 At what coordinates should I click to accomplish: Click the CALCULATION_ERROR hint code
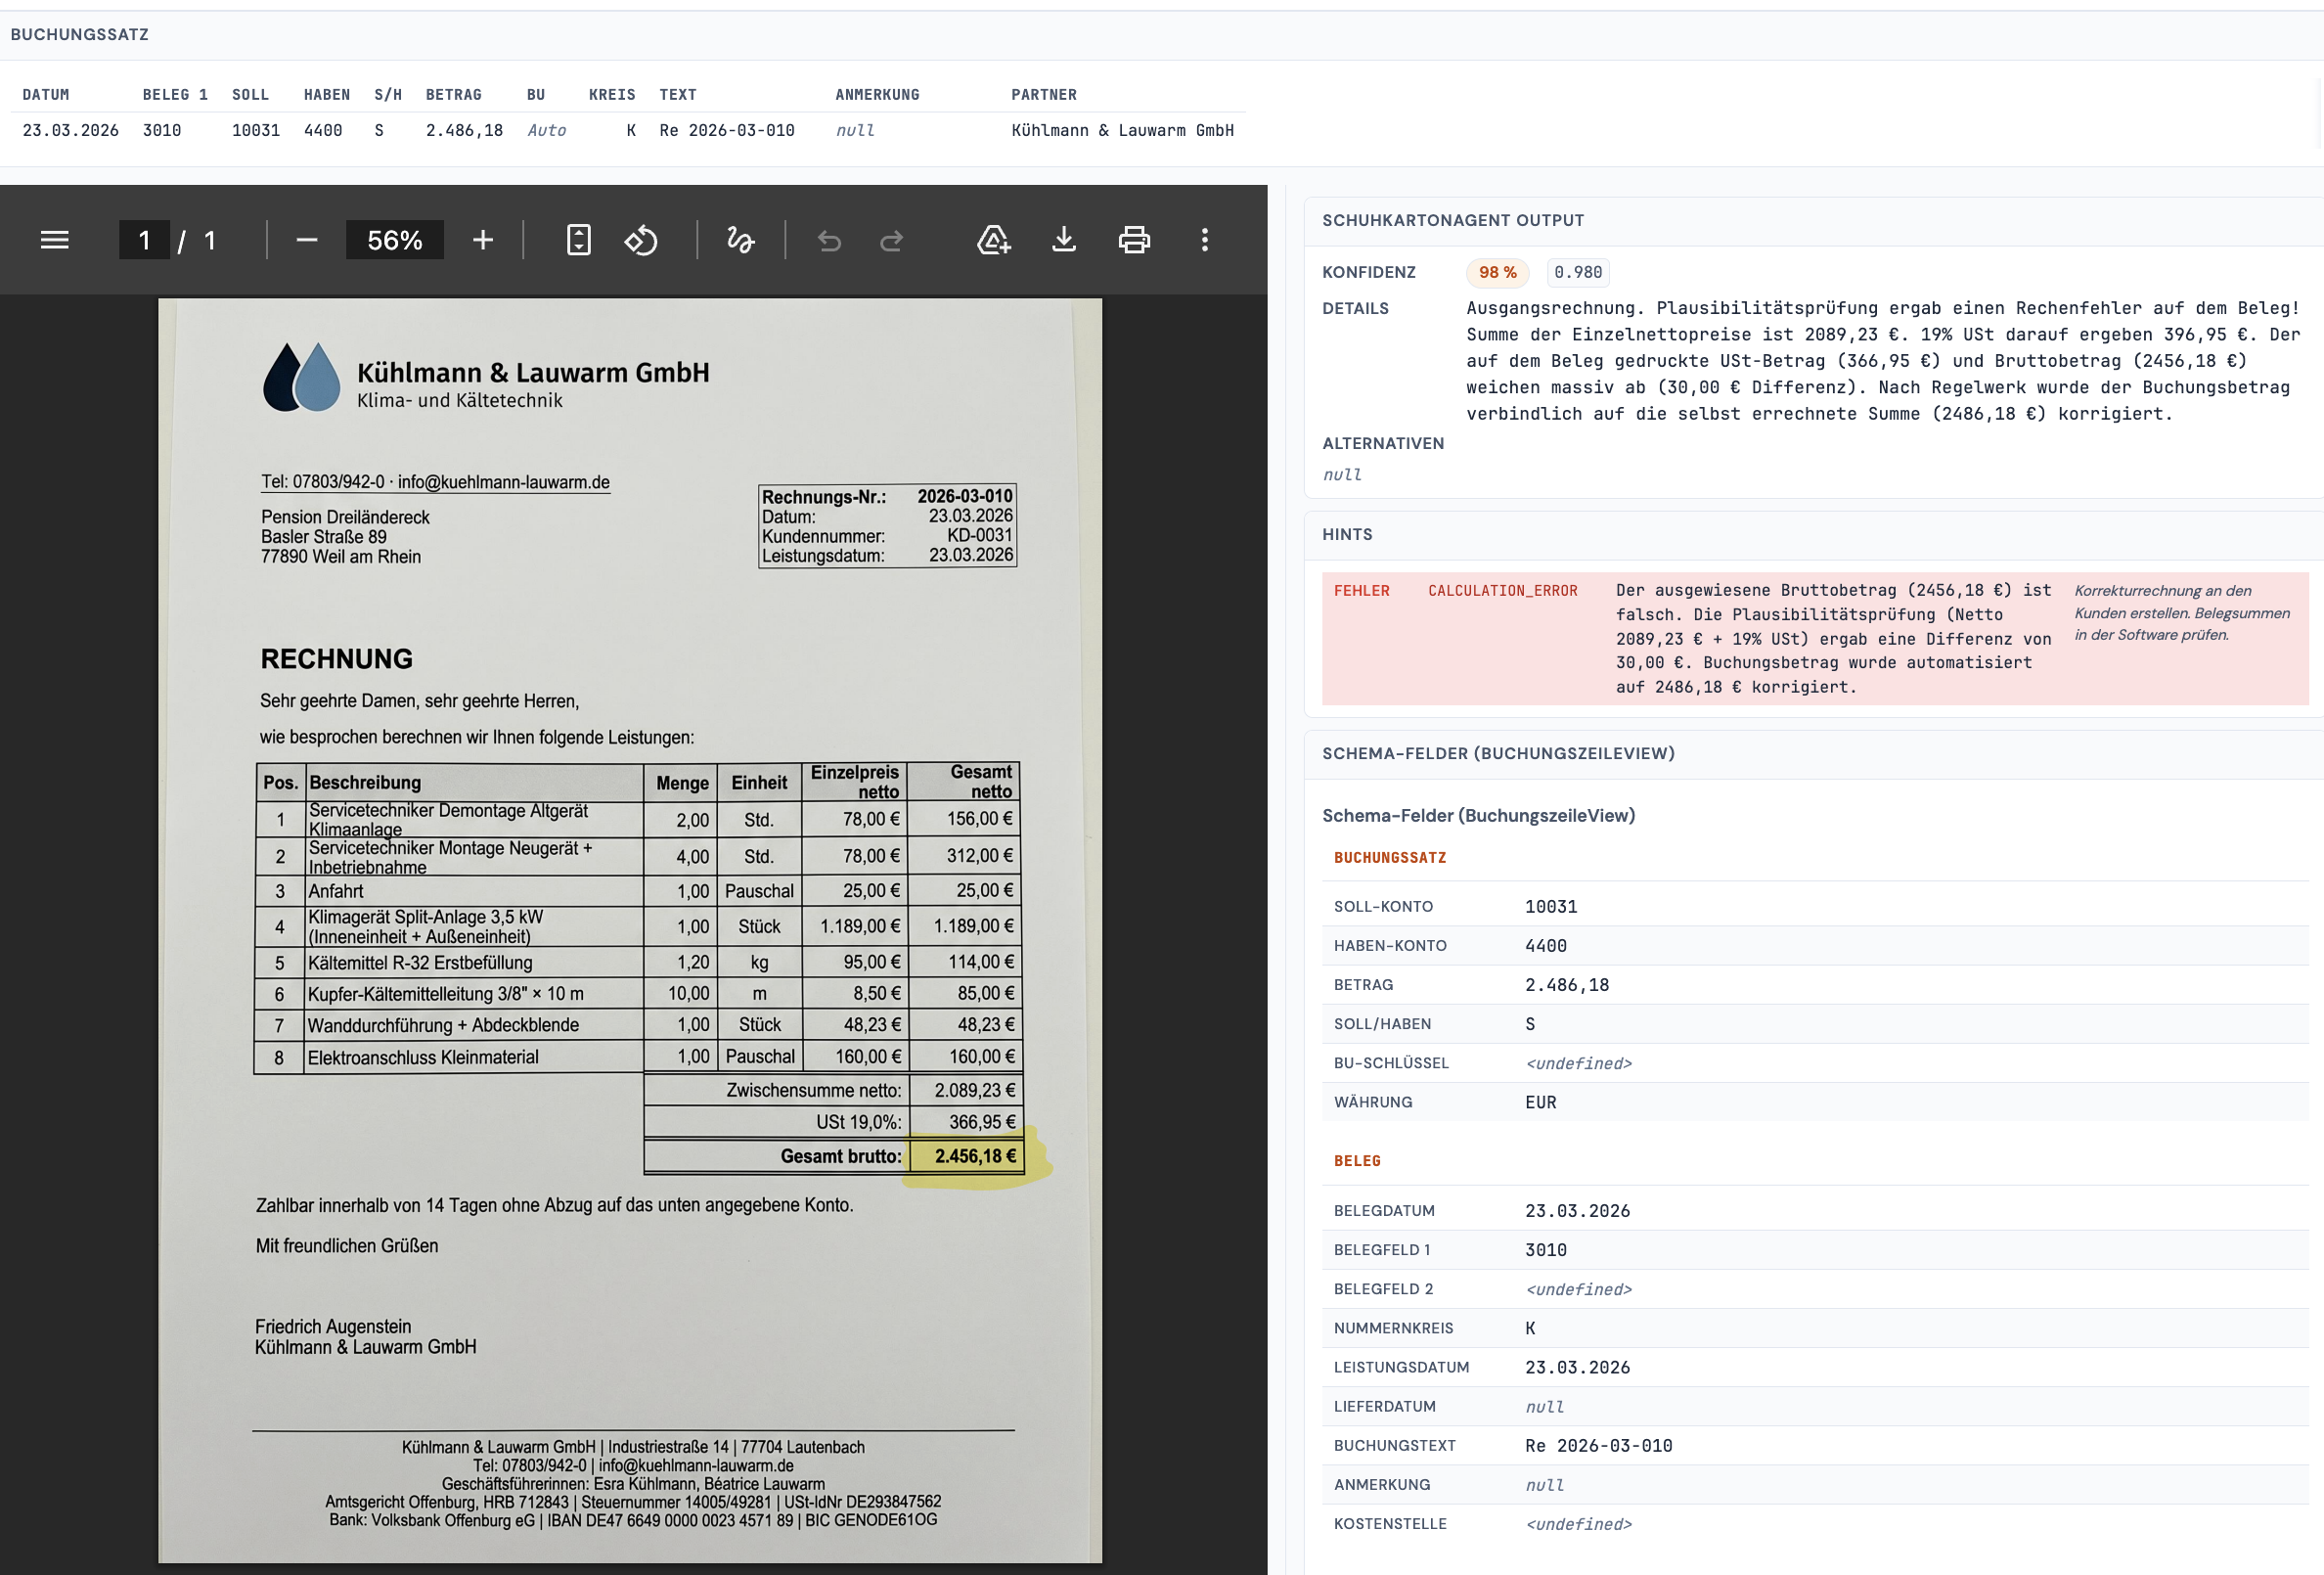(x=1502, y=591)
